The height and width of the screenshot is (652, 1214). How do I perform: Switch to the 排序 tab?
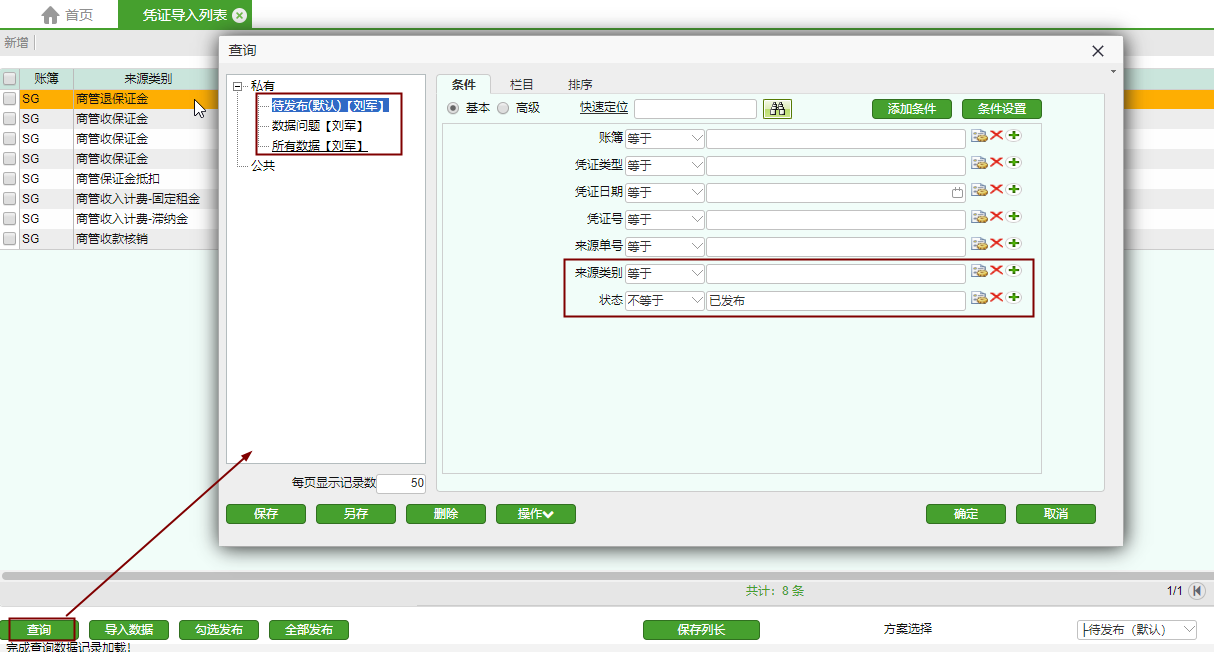[x=580, y=85]
